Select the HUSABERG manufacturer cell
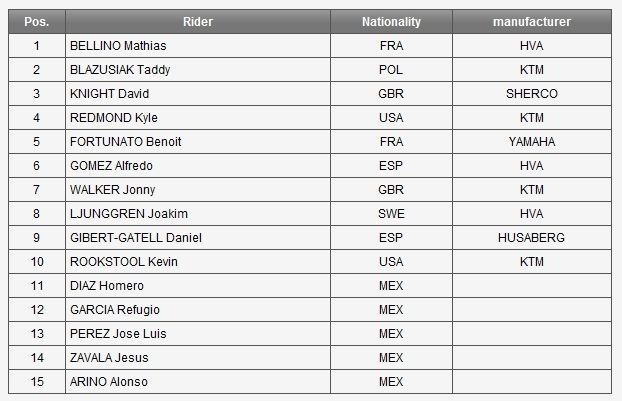The height and width of the screenshot is (401, 622). pos(531,238)
